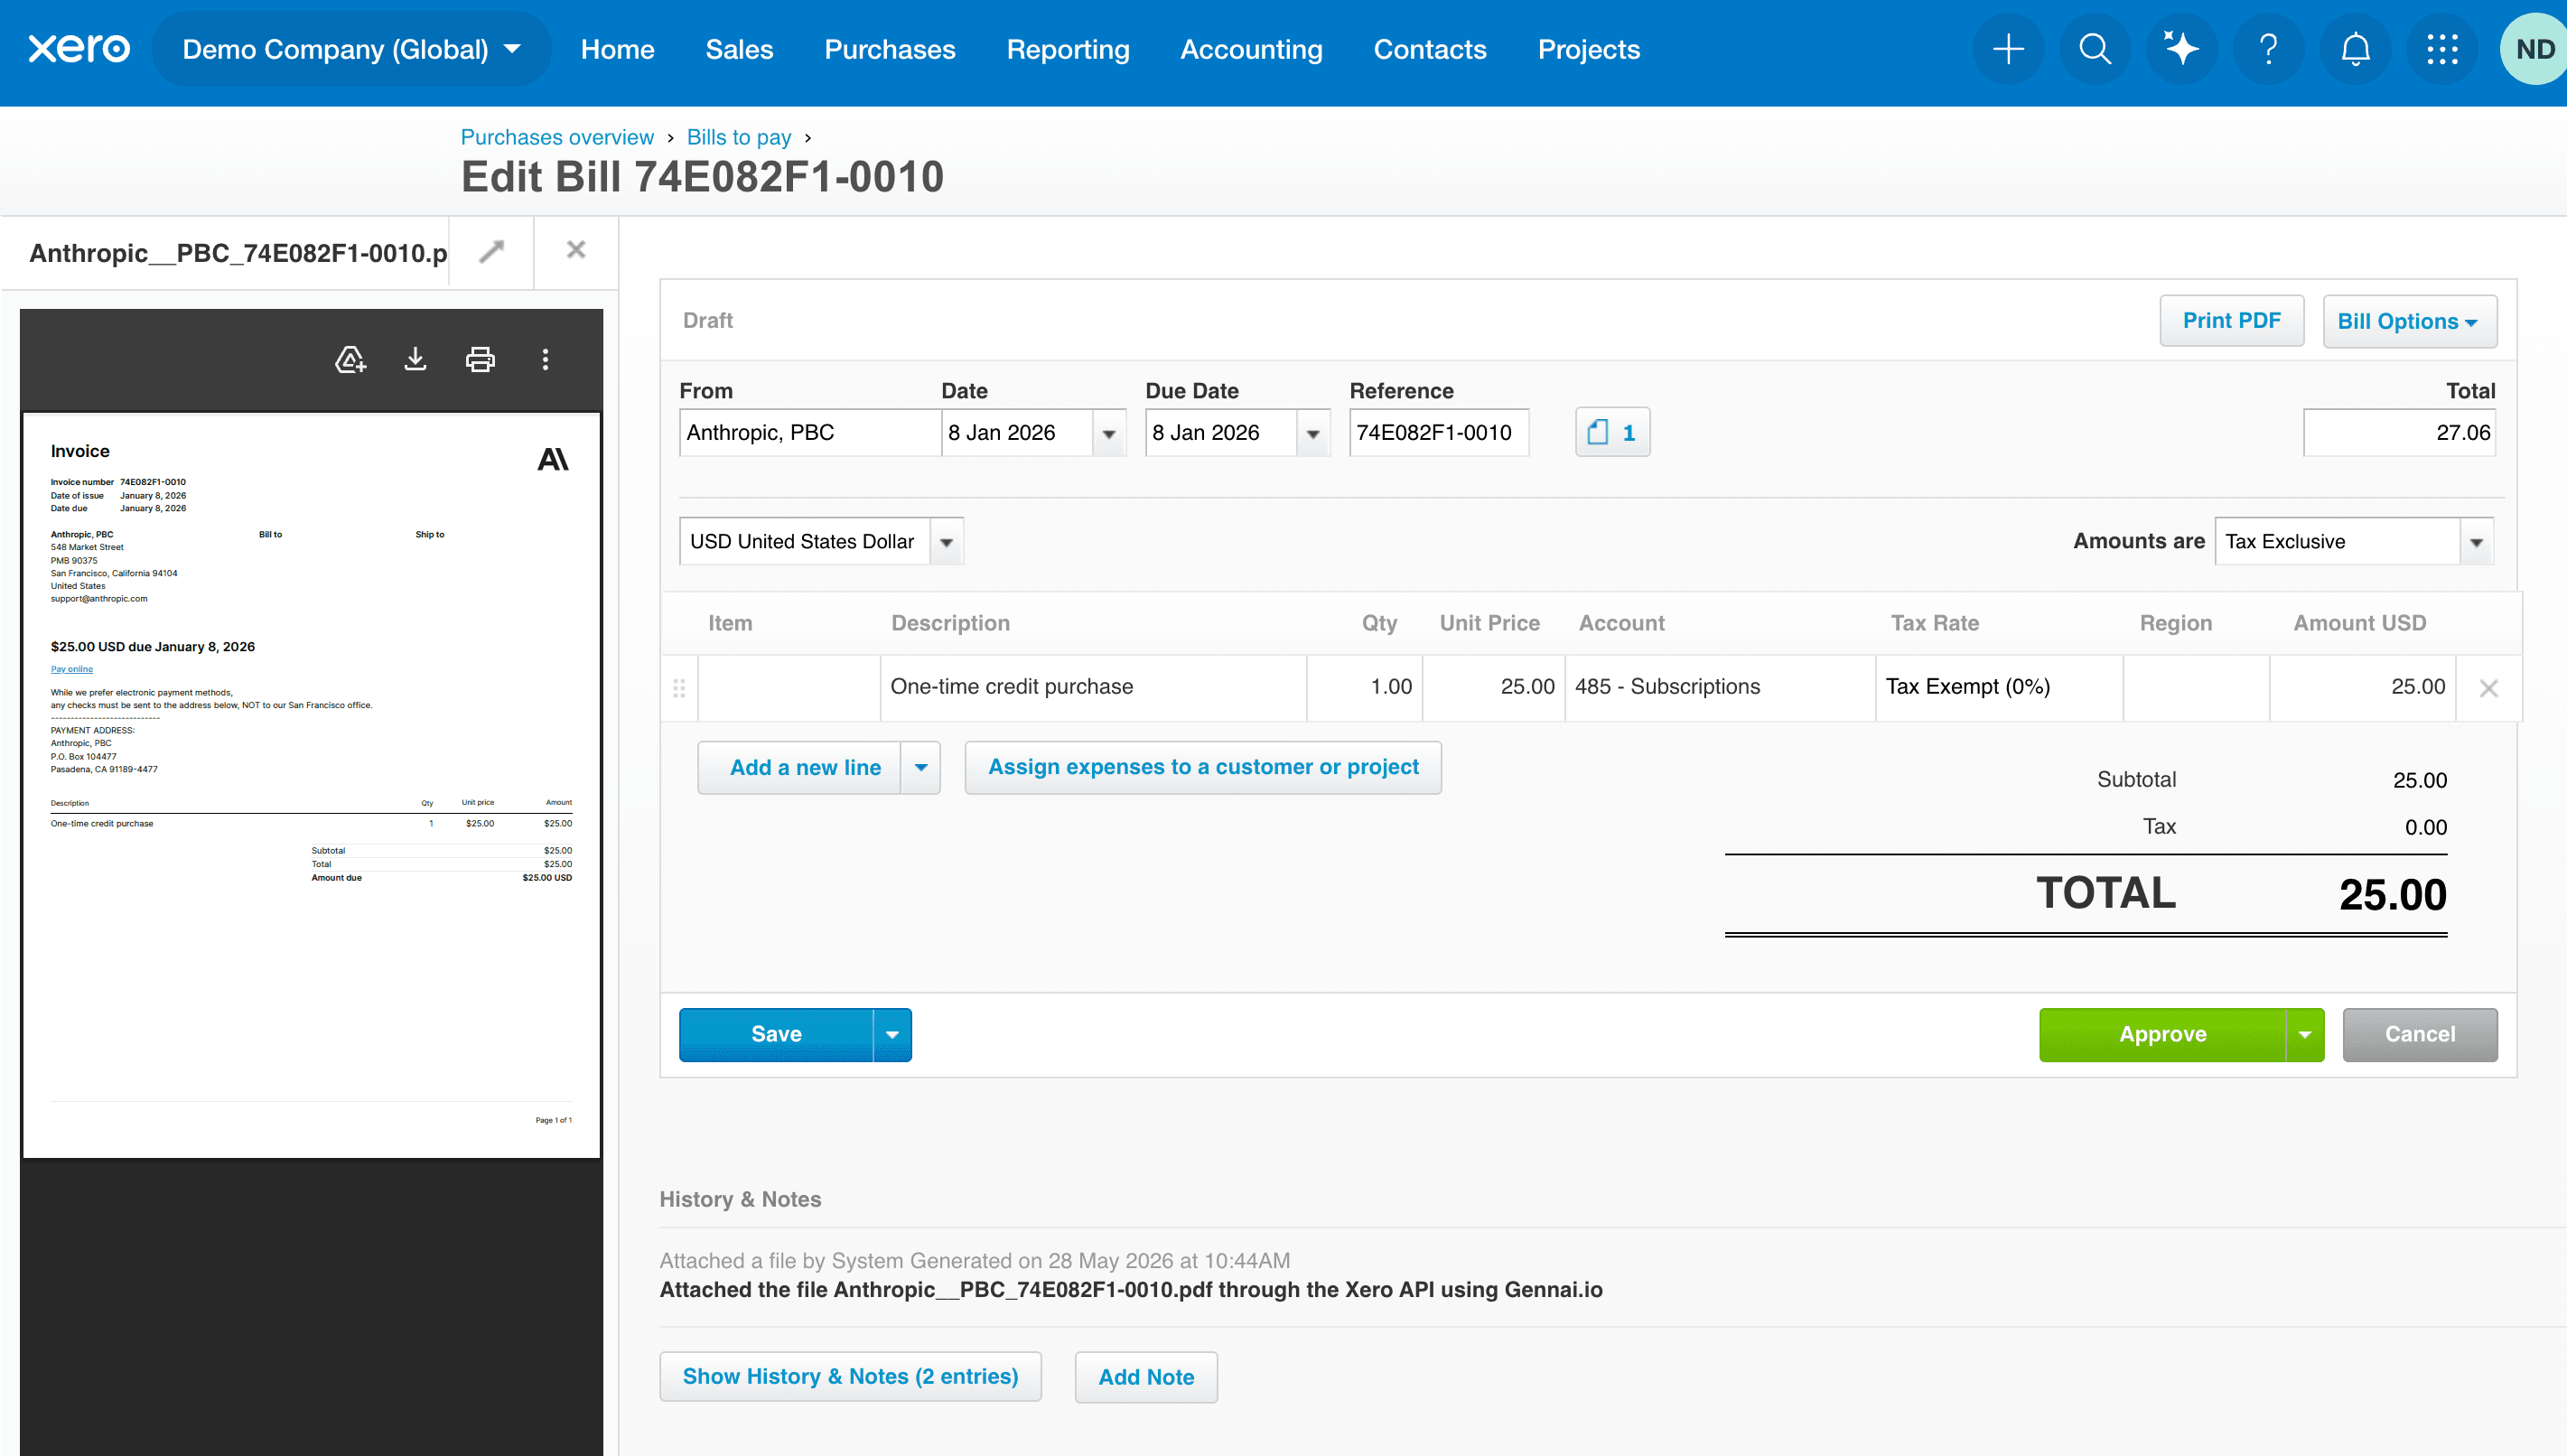Download the attached PDF

415,360
